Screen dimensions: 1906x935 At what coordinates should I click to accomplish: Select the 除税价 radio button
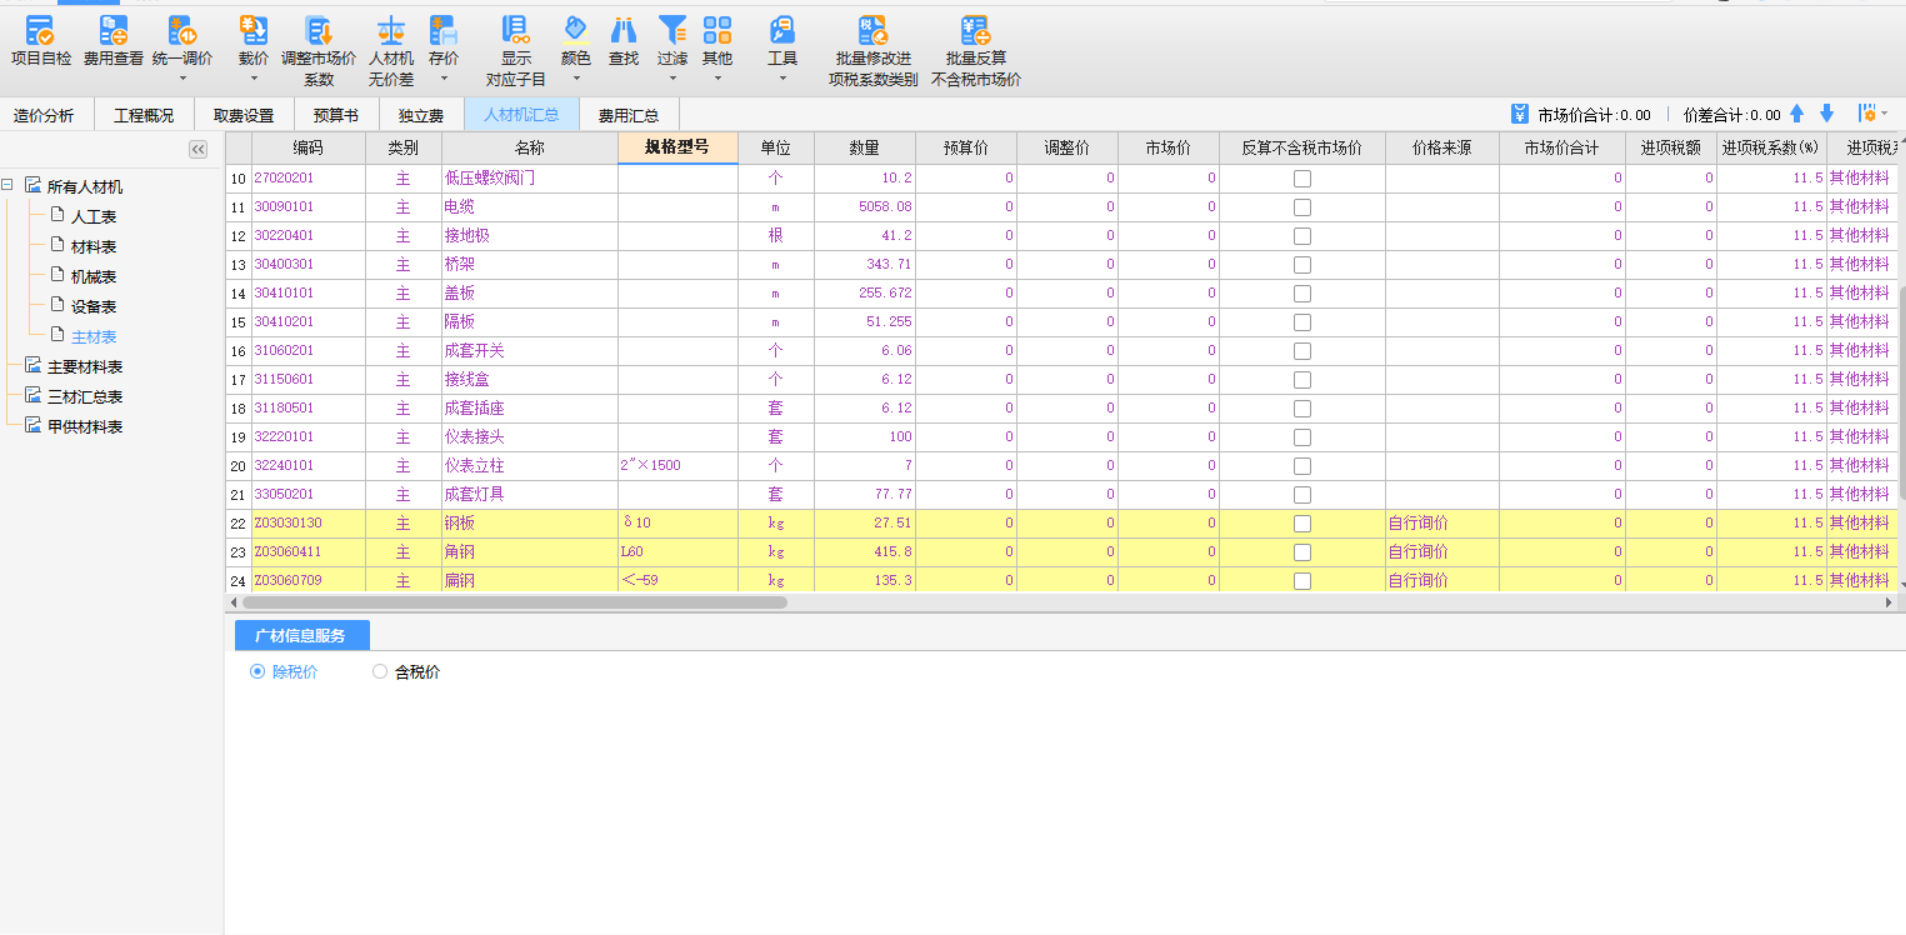pyautogui.click(x=257, y=672)
